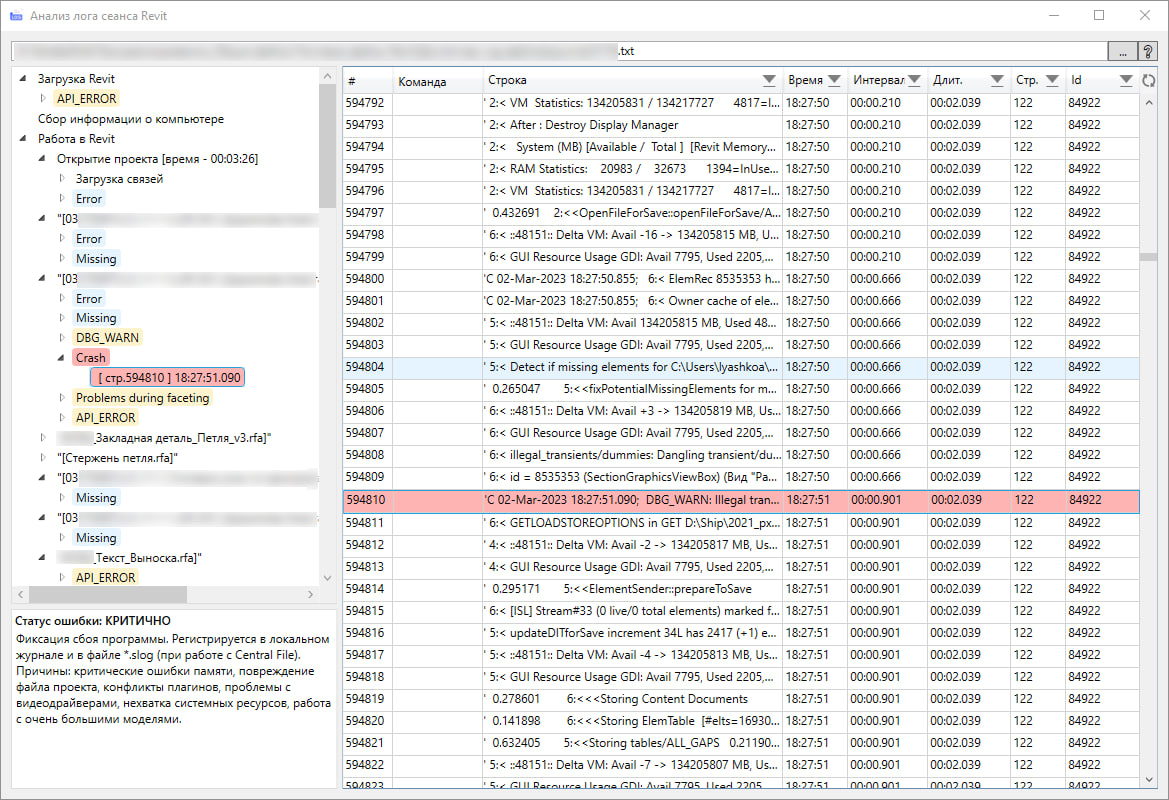Expand the Загрузка связей node

click(62, 179)
